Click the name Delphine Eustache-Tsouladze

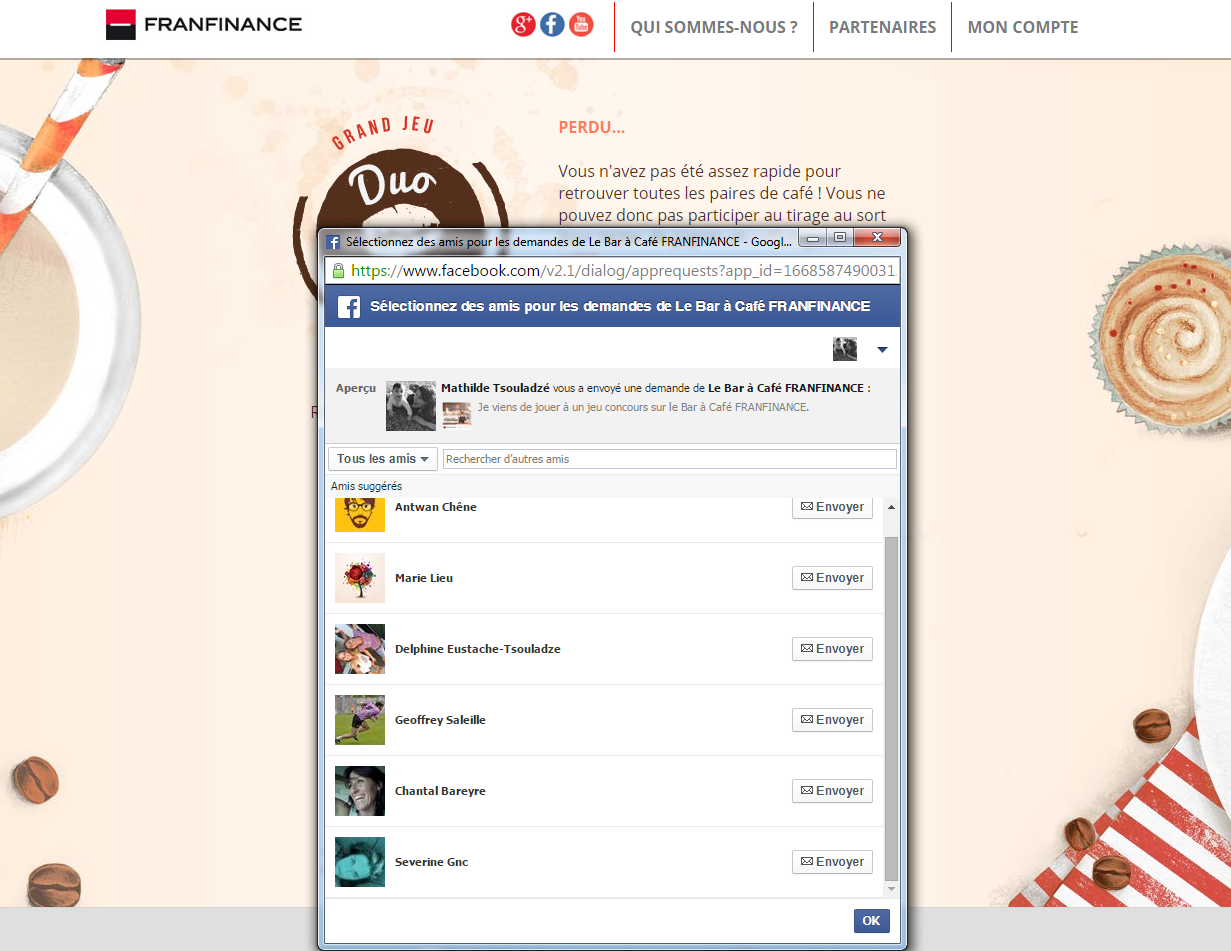point(478,649)
